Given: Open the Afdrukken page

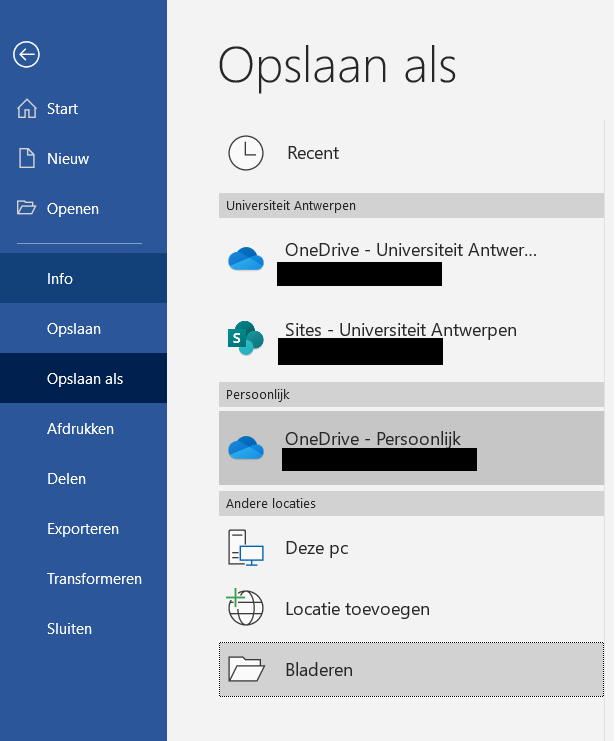Looking at the screenshot, I should (83, 429).
